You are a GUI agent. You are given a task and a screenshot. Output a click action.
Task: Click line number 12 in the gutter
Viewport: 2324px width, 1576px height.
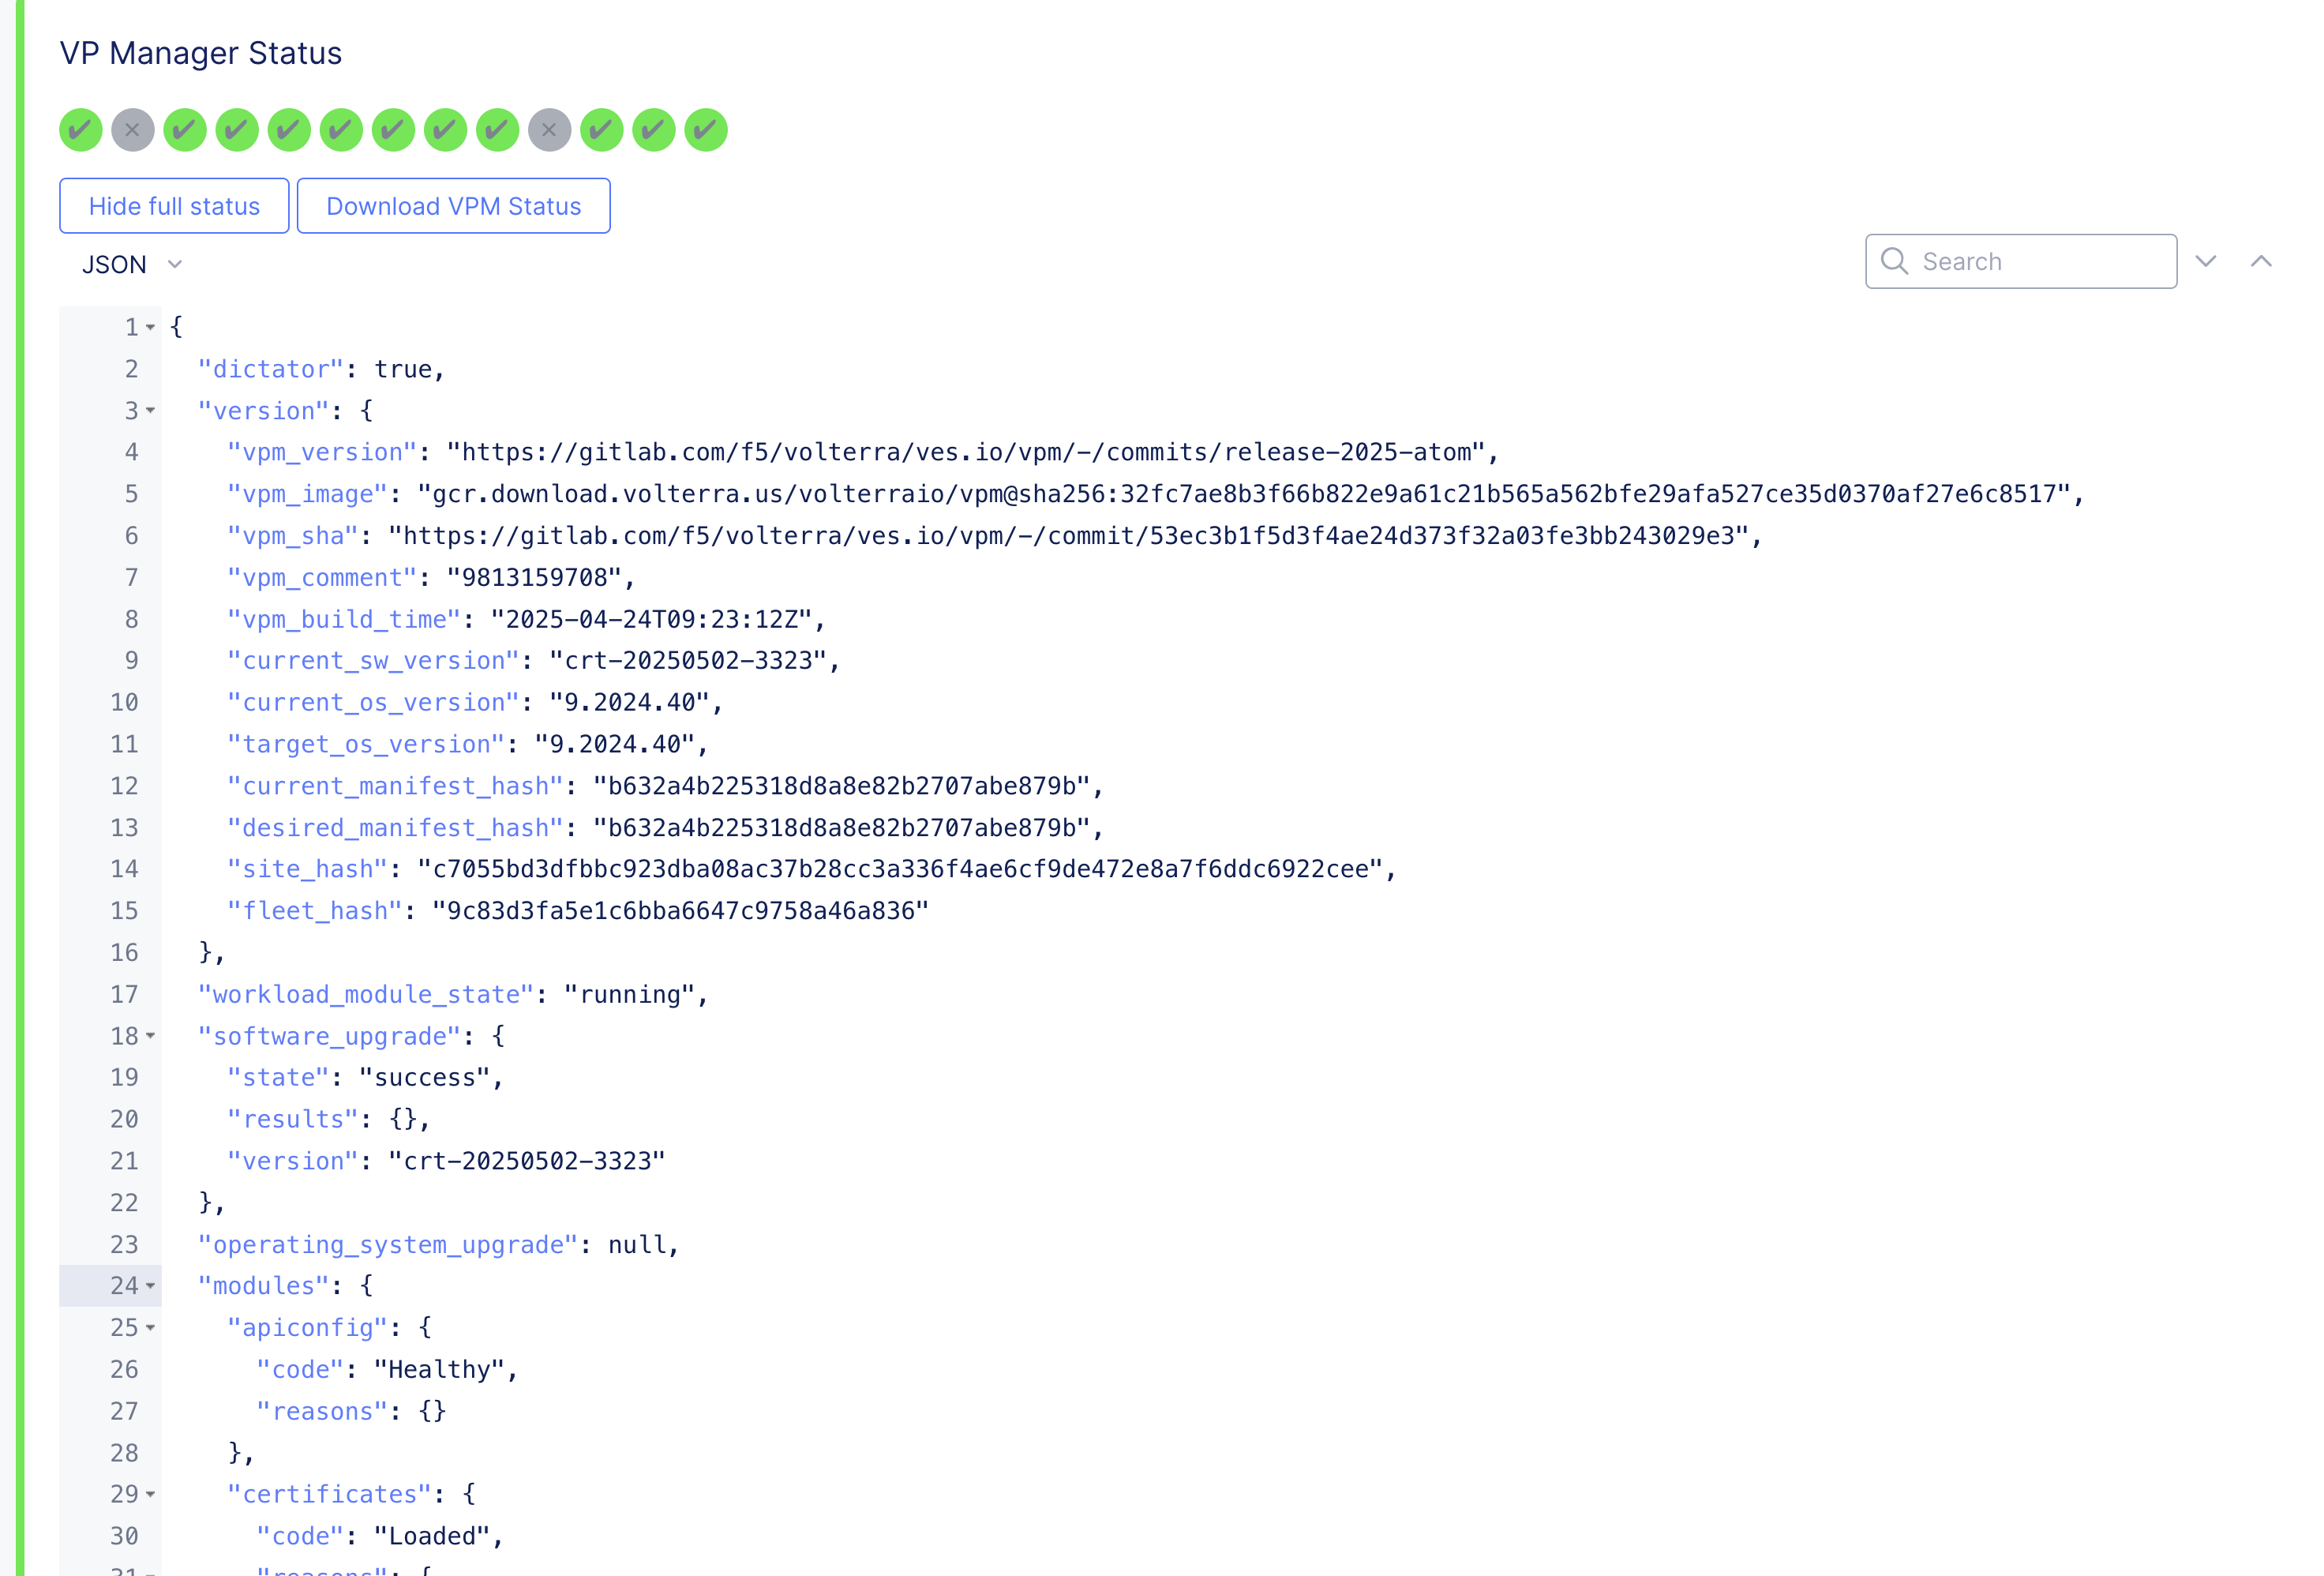pos(124,786)
